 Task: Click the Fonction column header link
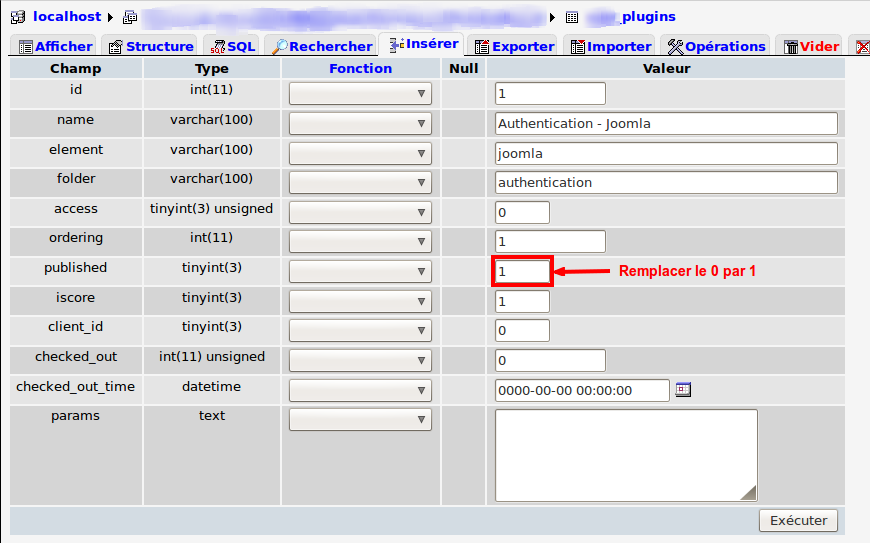click(360, 69)
